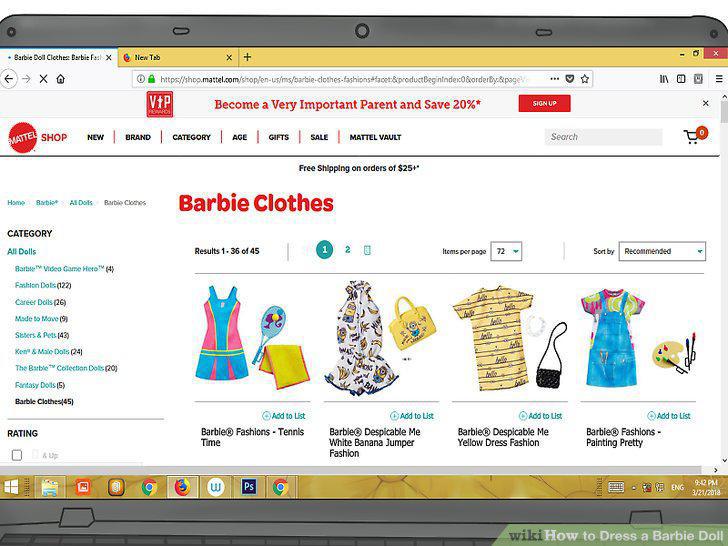Viewport: 728px width, 546px height.
Task: Stop loading the page with X button
Action: (44, 79)
